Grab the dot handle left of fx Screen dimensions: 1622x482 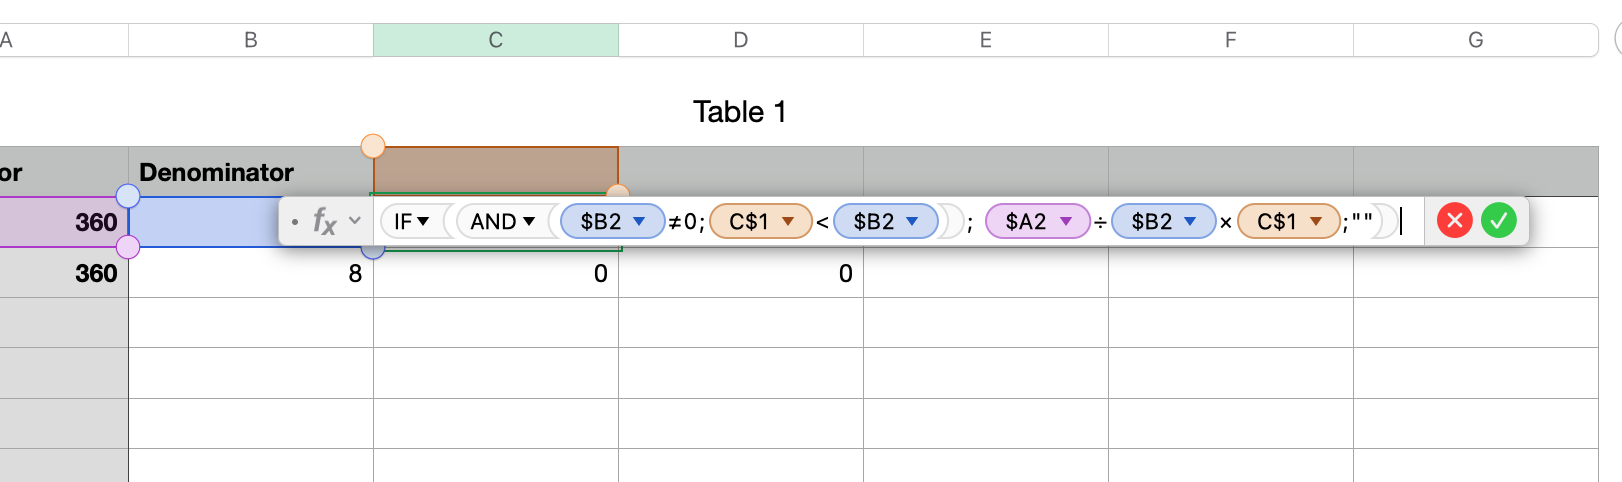[x=295, y=221]
